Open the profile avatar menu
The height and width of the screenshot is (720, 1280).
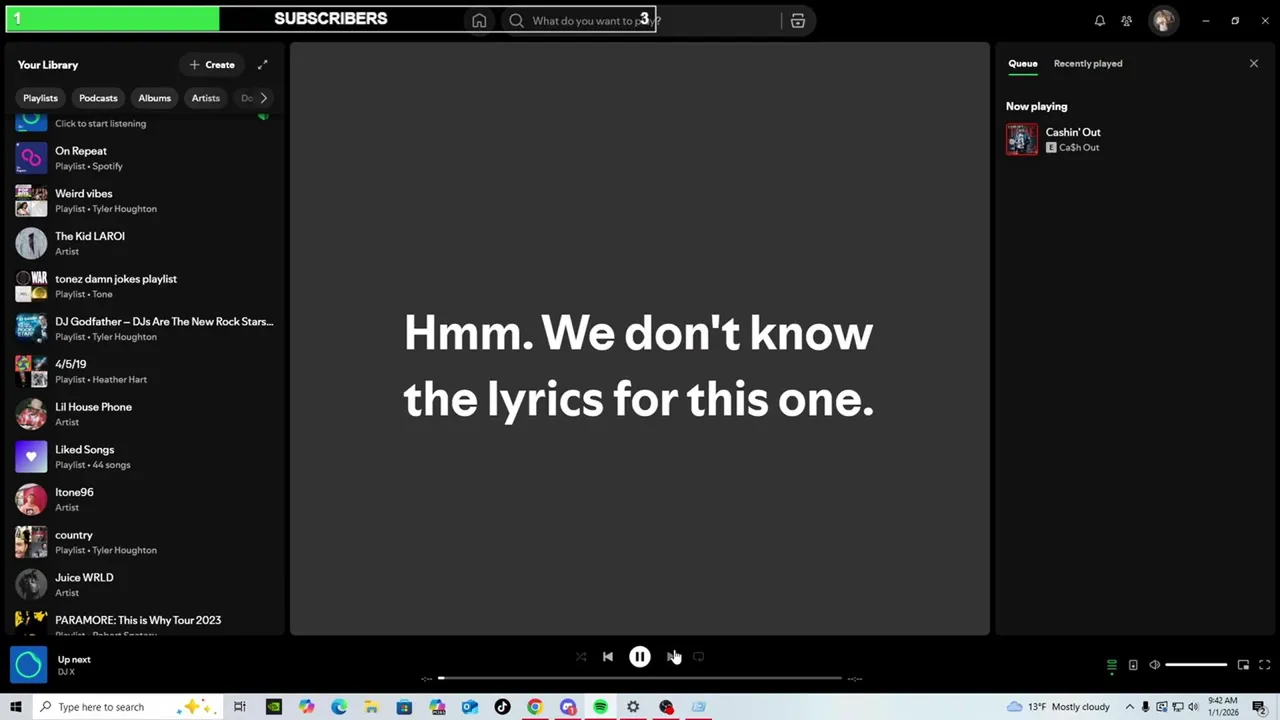1163,20
